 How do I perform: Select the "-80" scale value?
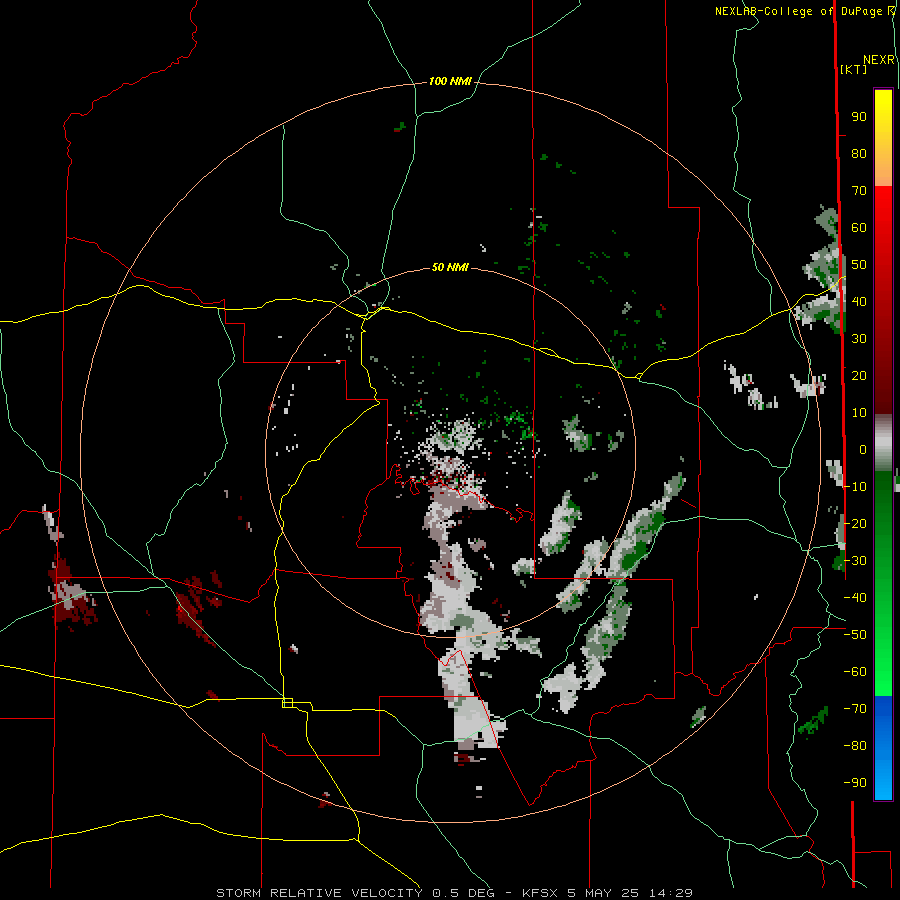point(855,746)
